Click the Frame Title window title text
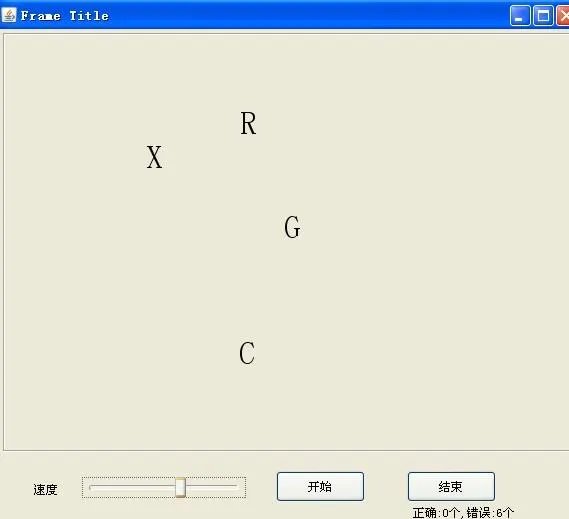569x519 pixels. point(65,16)
